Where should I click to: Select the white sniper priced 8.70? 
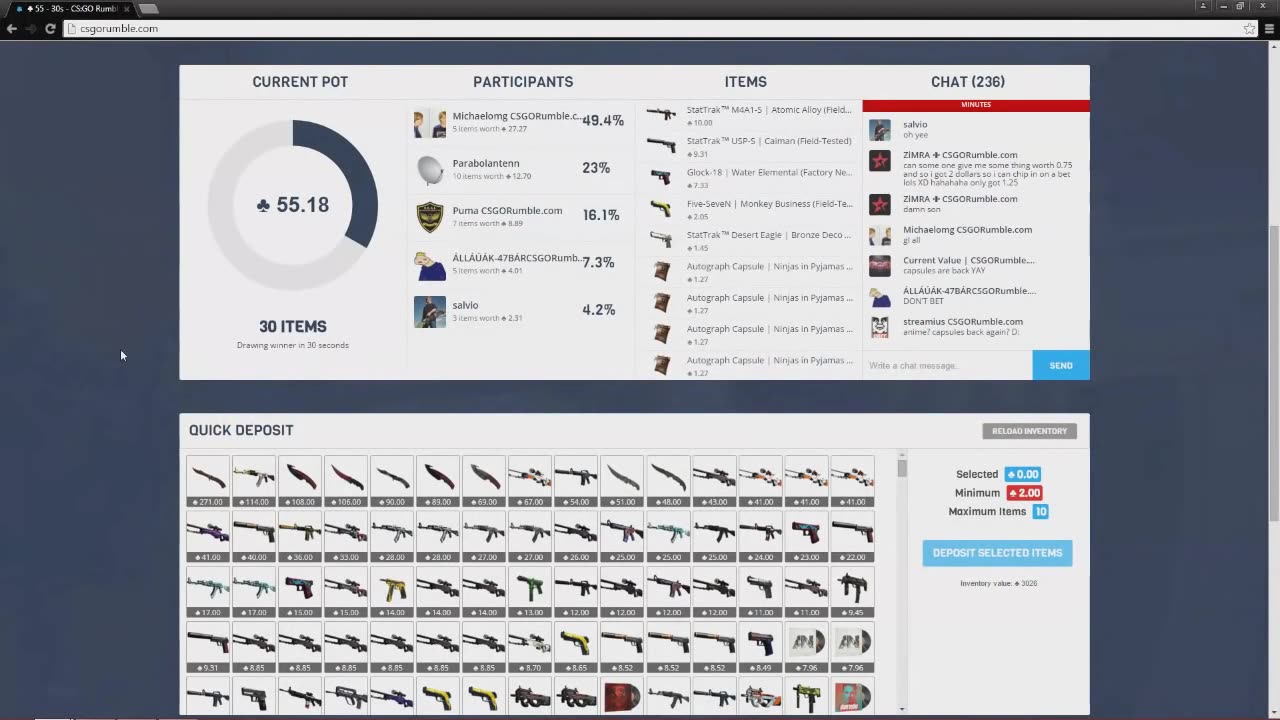coord(530,647)
